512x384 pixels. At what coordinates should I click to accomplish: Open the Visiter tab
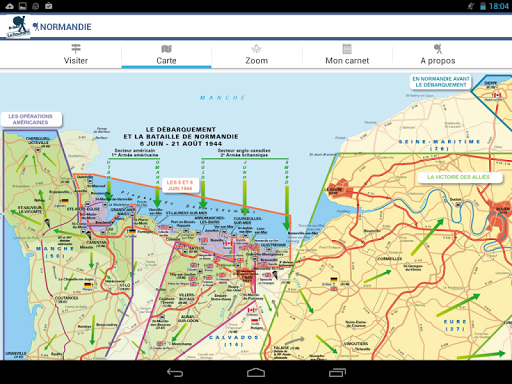[76, 54]
